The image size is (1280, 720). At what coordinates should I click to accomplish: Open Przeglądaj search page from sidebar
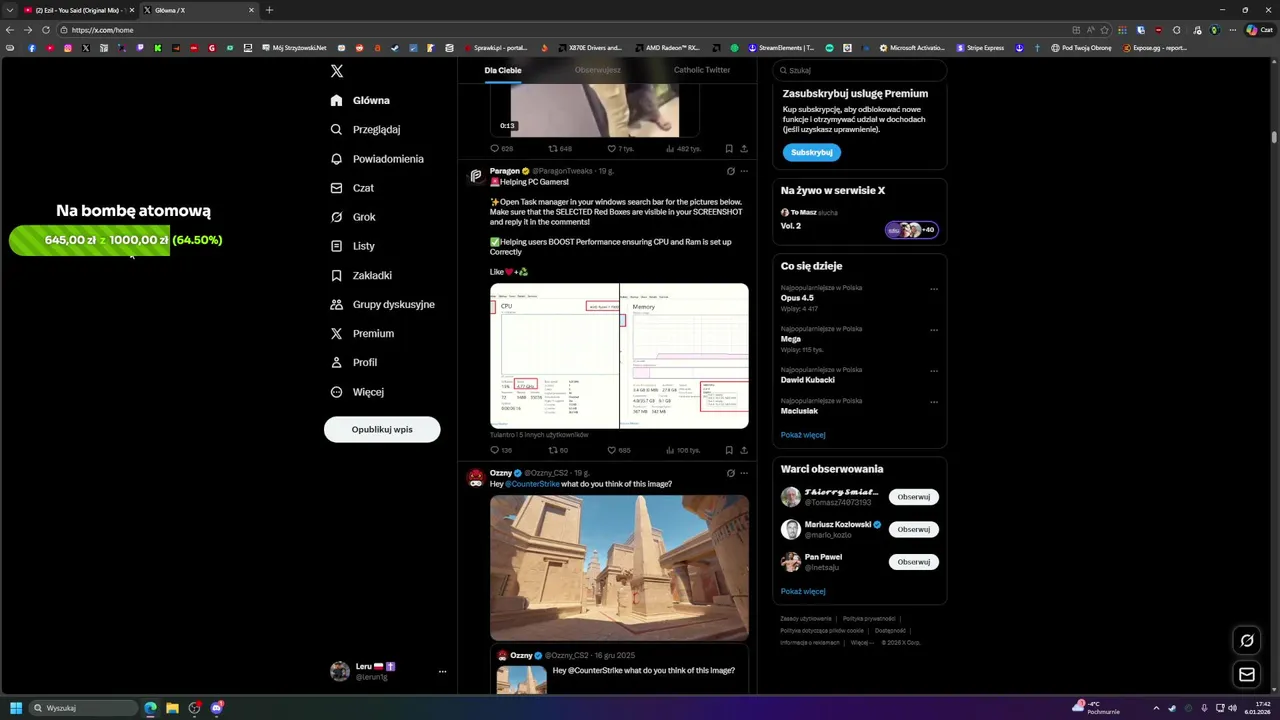tap(366, 129)
